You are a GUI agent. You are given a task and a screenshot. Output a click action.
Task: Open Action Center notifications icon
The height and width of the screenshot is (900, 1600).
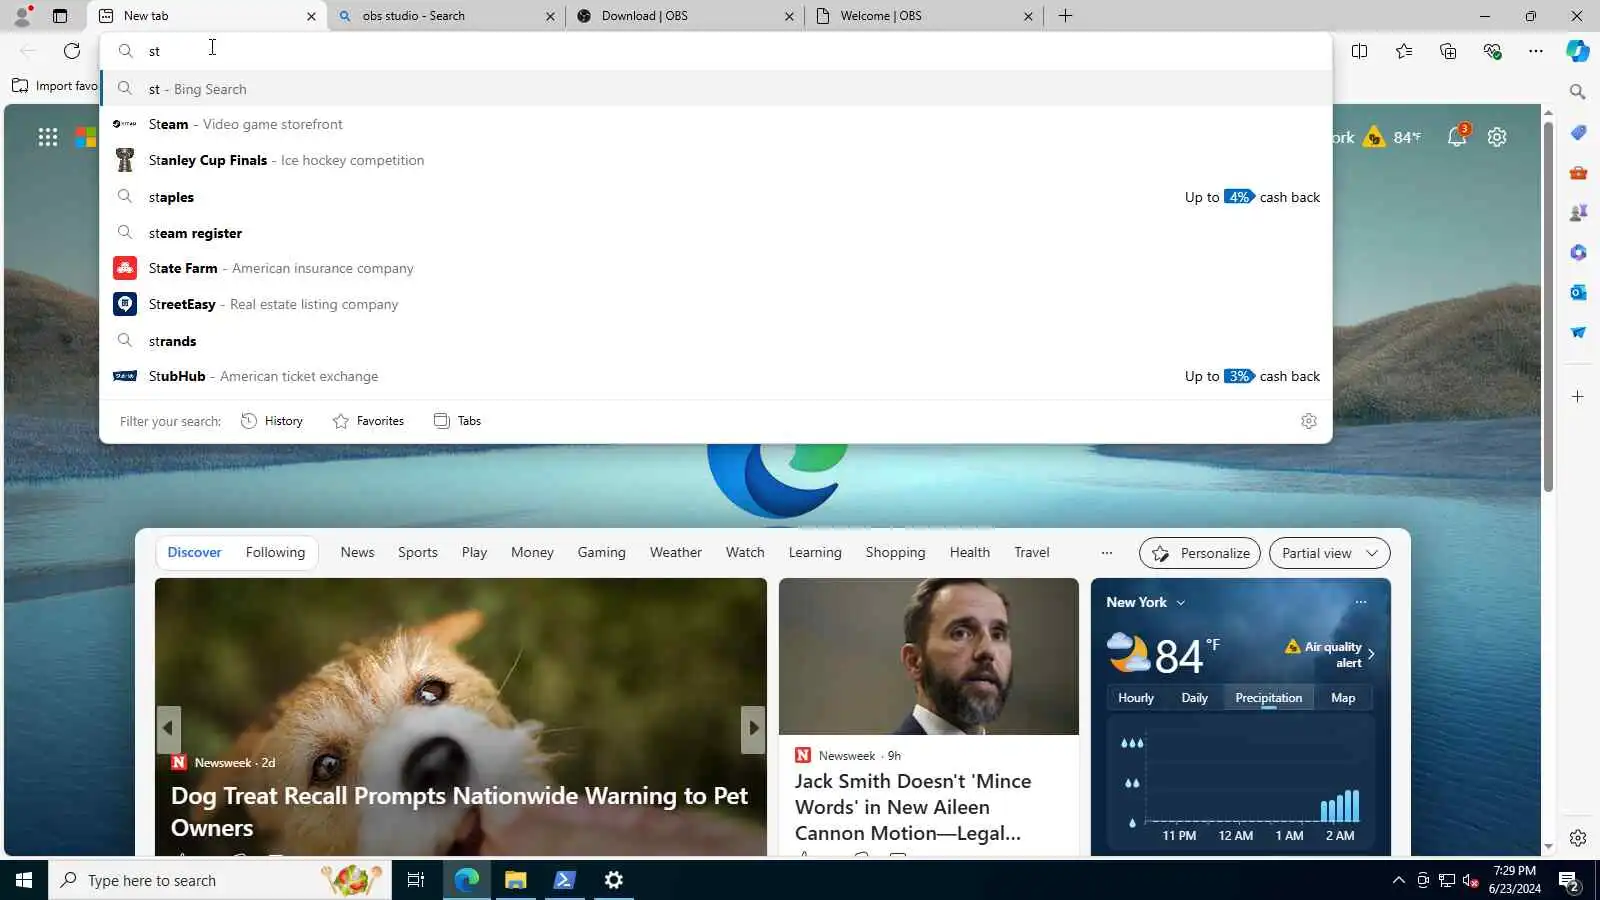click(x=1568, y=880)
